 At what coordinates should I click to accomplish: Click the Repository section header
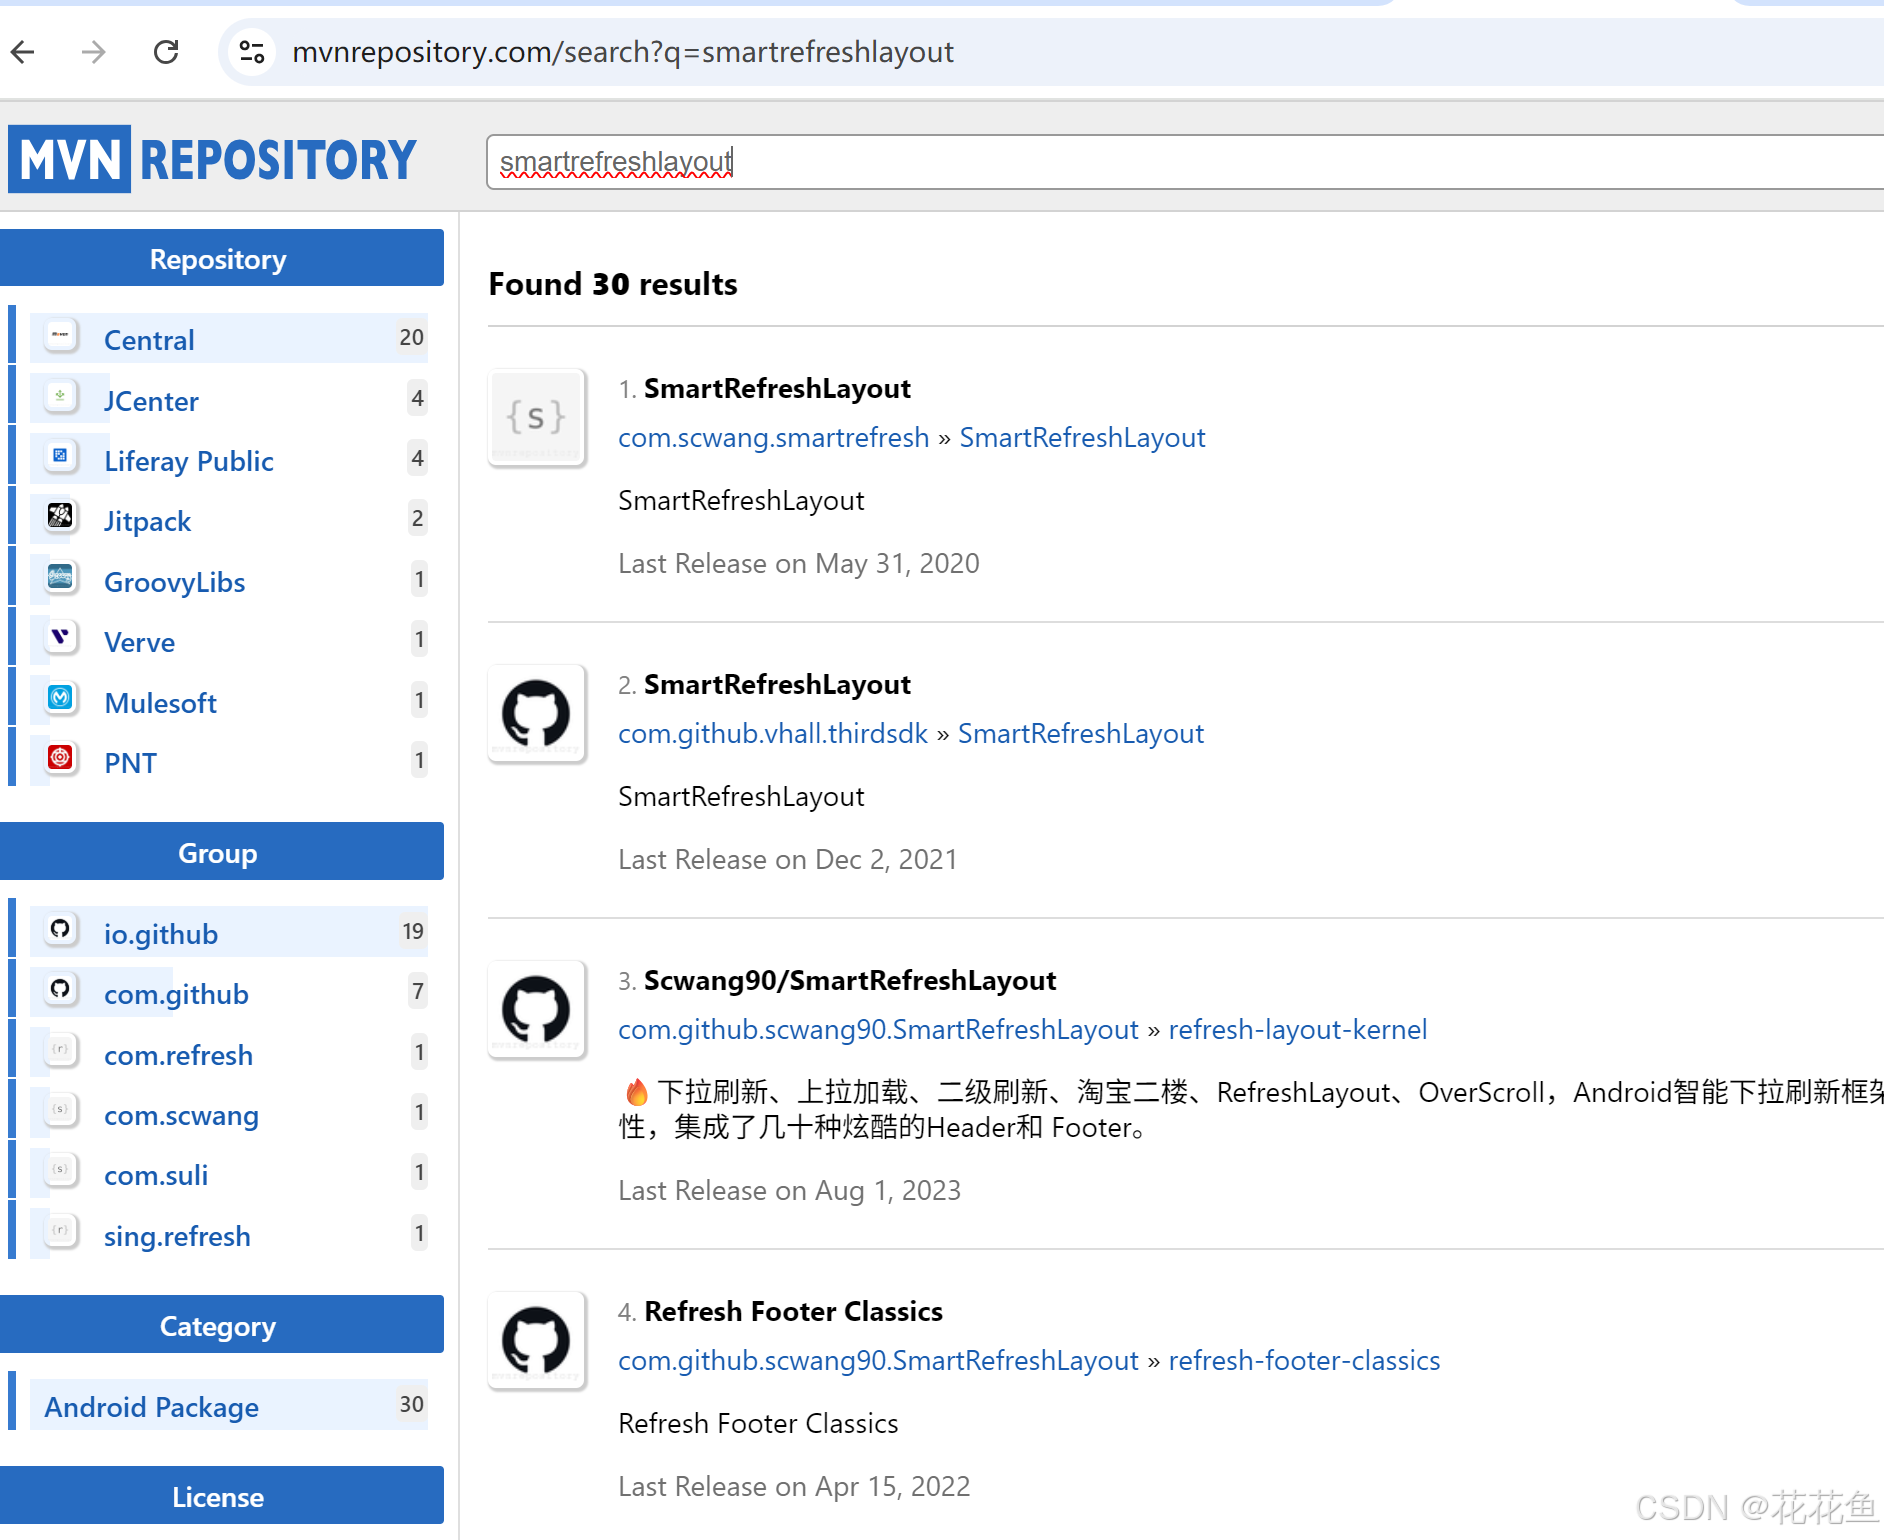[221, 258]
